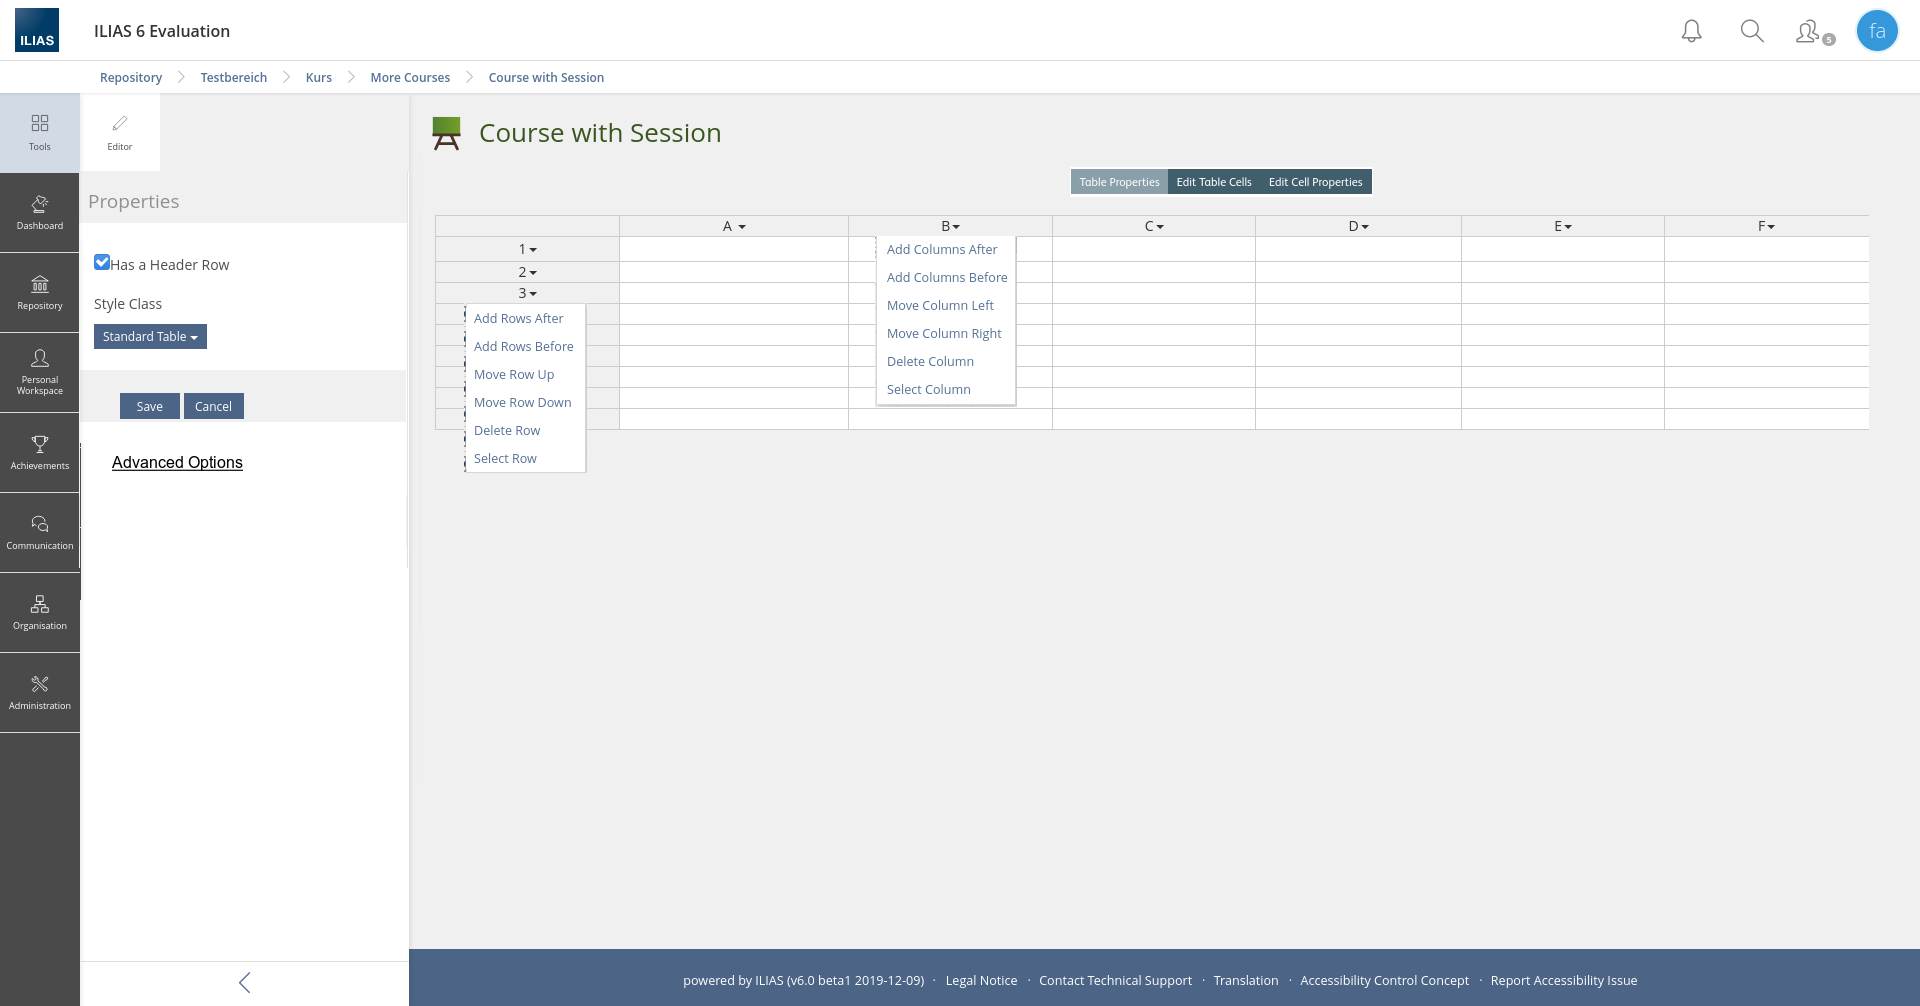1920x1006 pixels.
Task: Open the notifications bell icon
Action: point(1691,31)
